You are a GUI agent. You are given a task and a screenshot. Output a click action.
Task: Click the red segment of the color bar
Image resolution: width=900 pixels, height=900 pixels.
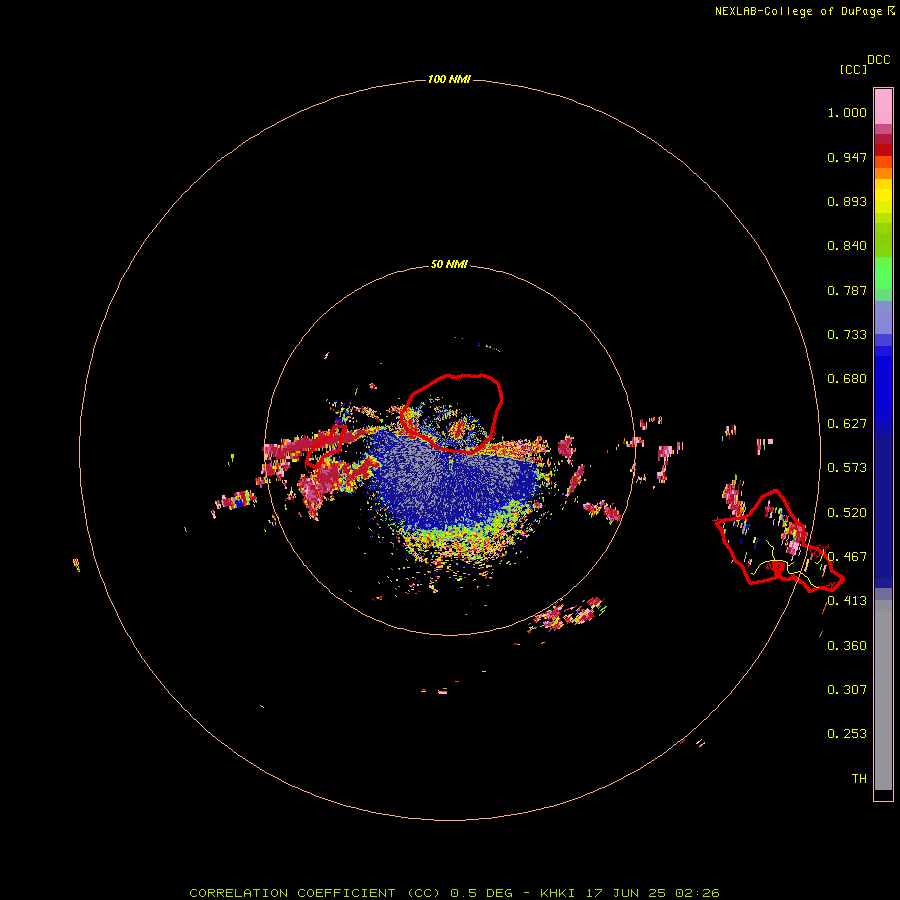pyautogui.click(x=883, y=150)
